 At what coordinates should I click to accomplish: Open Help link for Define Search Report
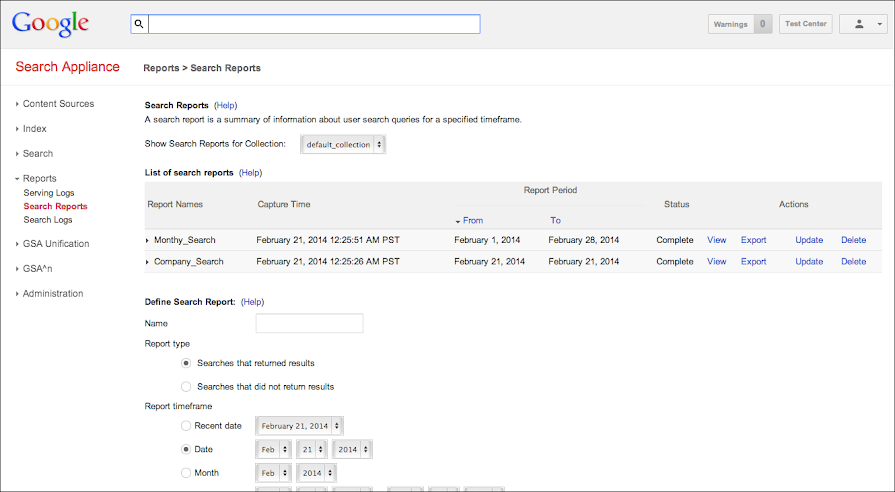point(253,302)
